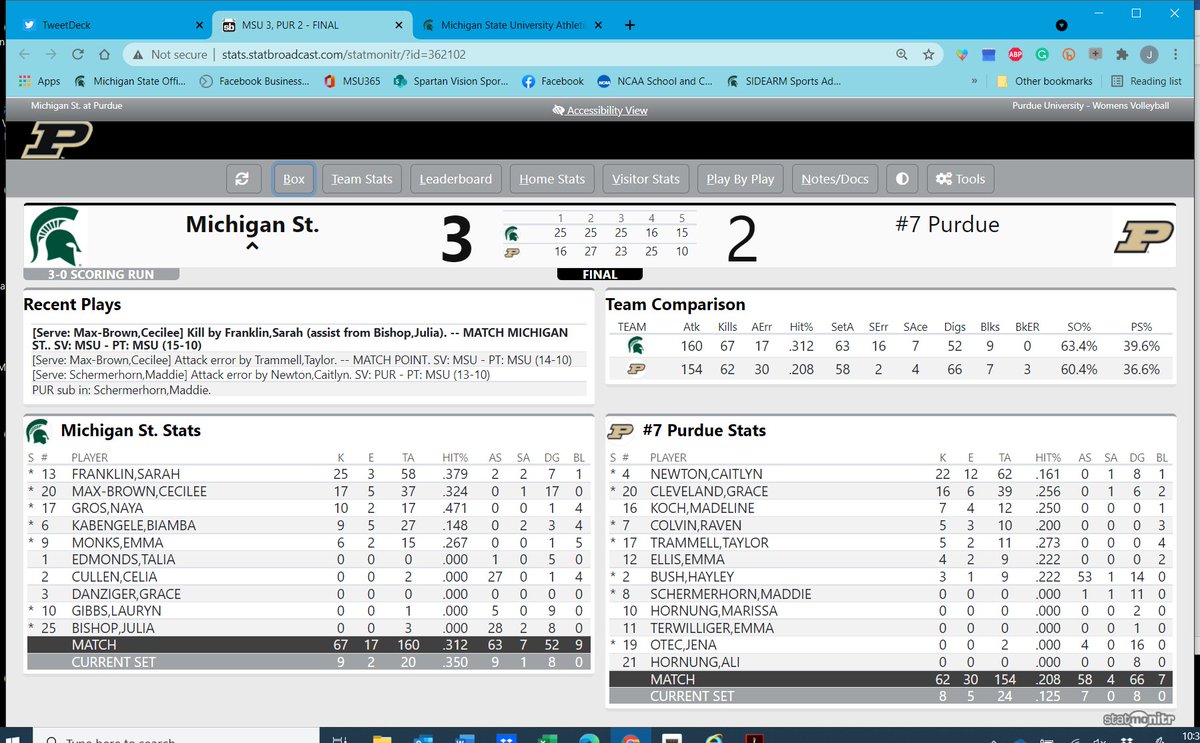Expand the caret under Michigan St.
The width and height of the screenshot is (1200, 743).
click(x=252, y=248)
